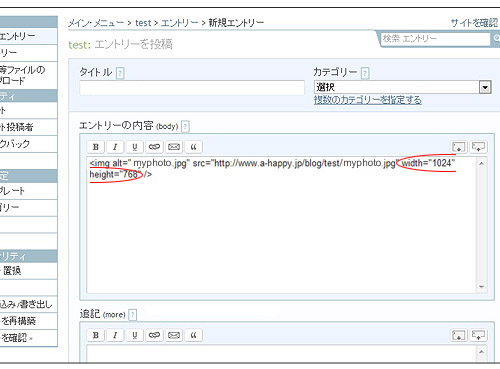Click を再構築 item in the sidebar
The width and height of the screenshot is (500, 369).
[x=28, y=321]
